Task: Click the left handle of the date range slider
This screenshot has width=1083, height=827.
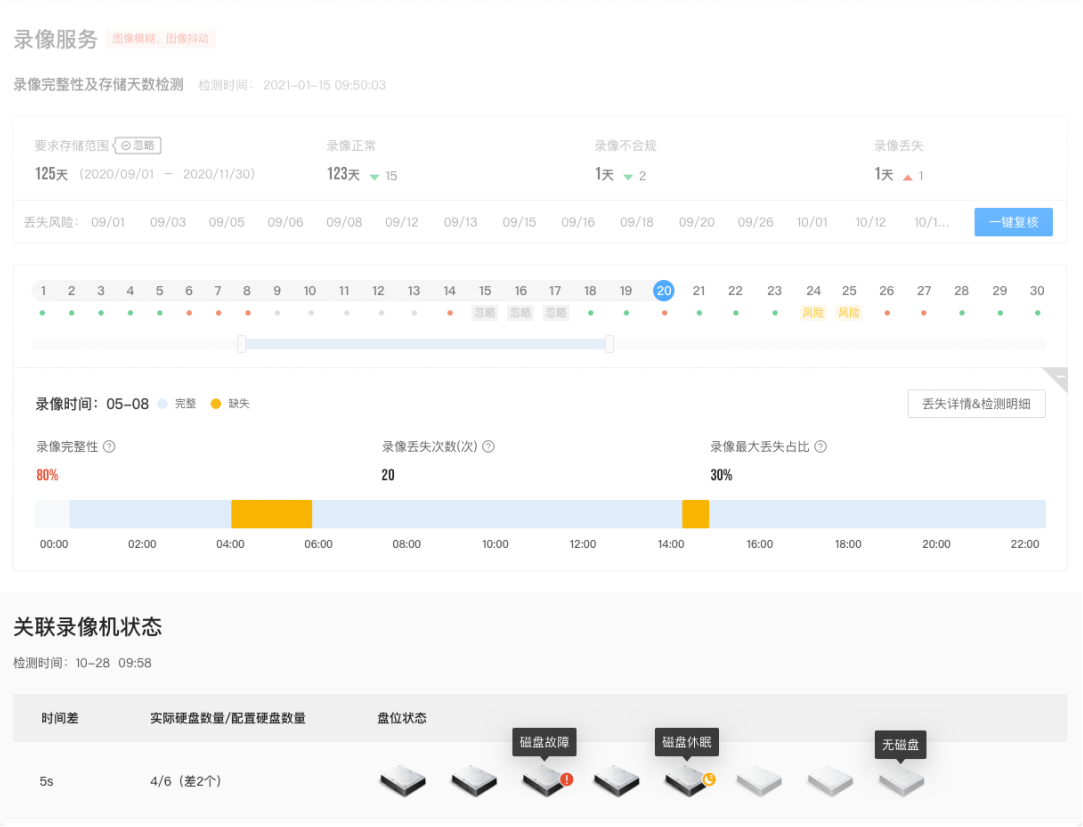Action: click(x=241, y=343)
